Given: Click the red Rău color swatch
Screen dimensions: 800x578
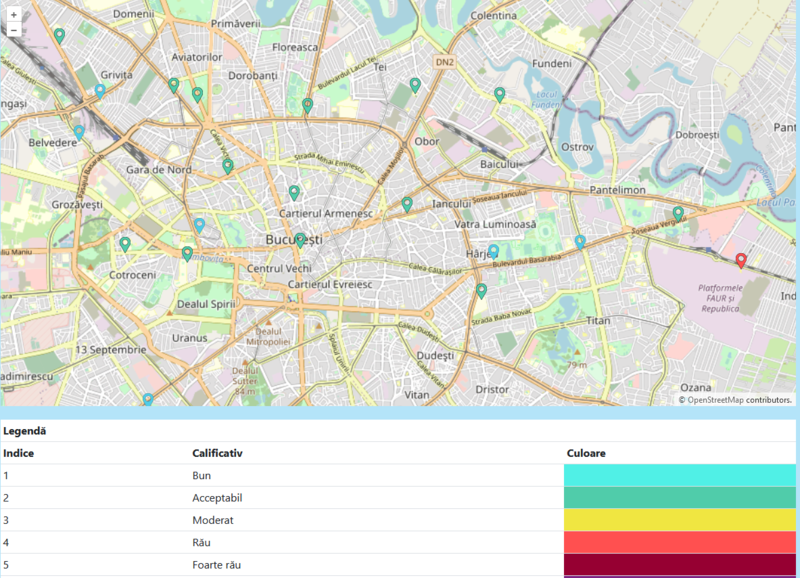Looking at the screenshot, I should click(680, 542).
